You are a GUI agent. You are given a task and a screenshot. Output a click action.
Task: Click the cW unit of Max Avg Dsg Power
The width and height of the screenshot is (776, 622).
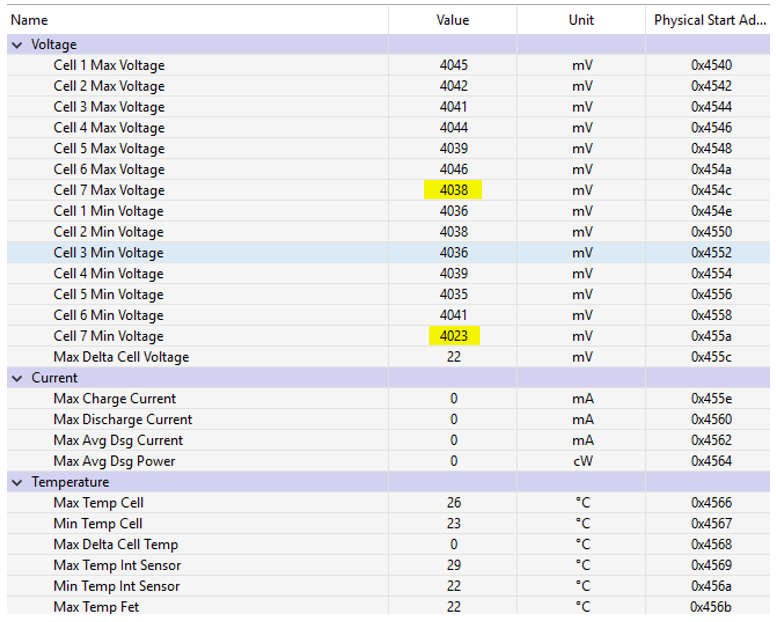[x=582, y=461]
